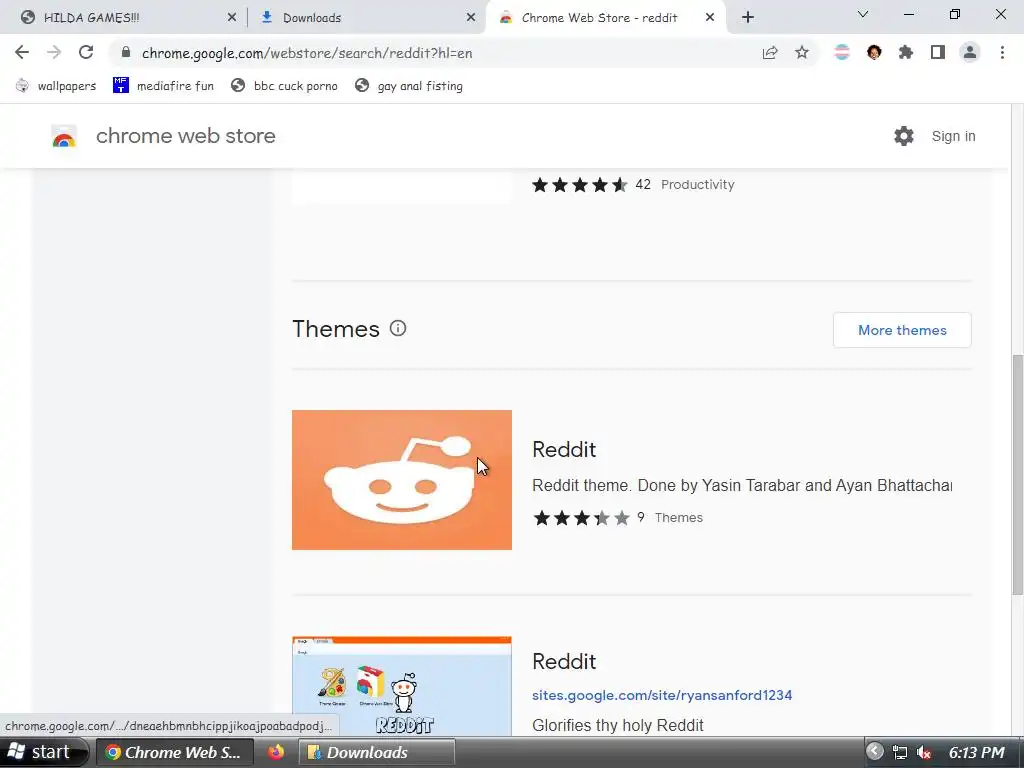
Task: Click the network tray icon
Action: pos(899,752)
